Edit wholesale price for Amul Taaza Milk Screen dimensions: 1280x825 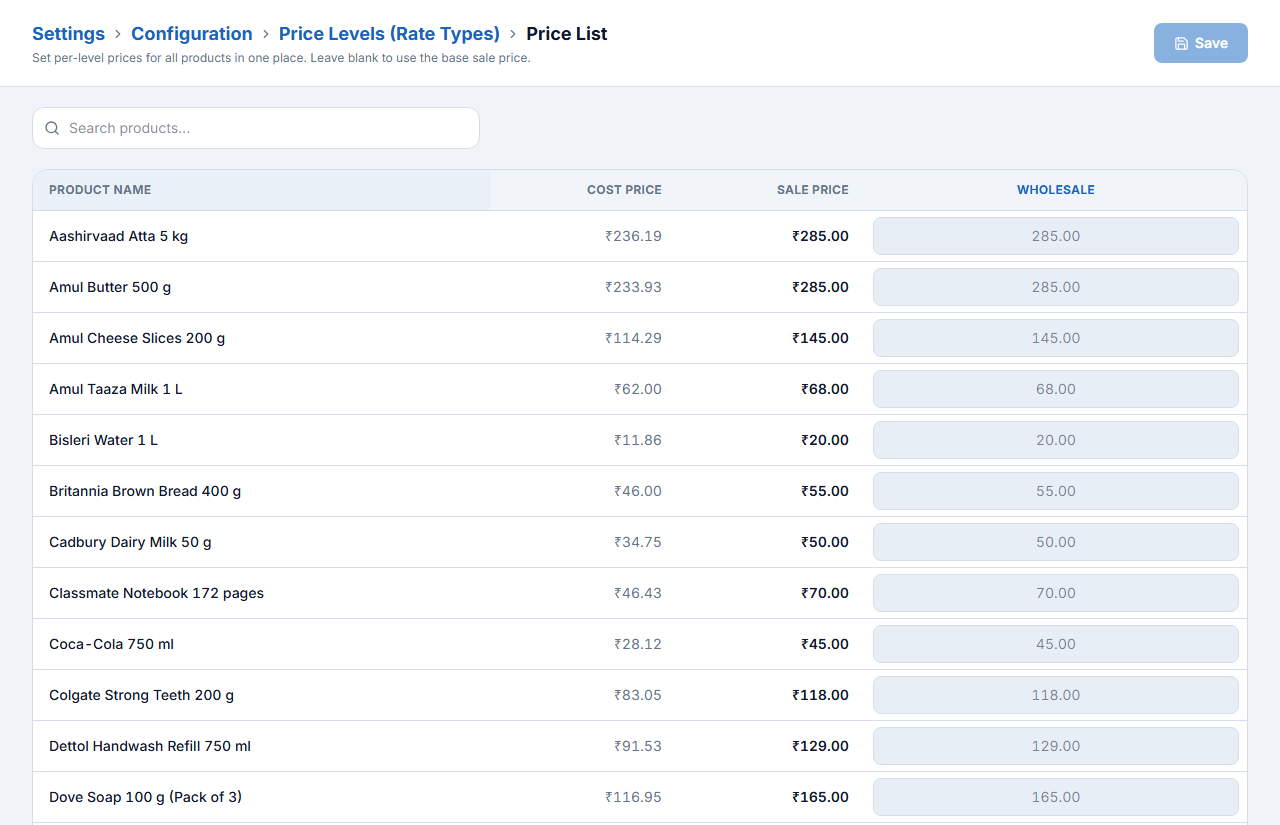1056,389
